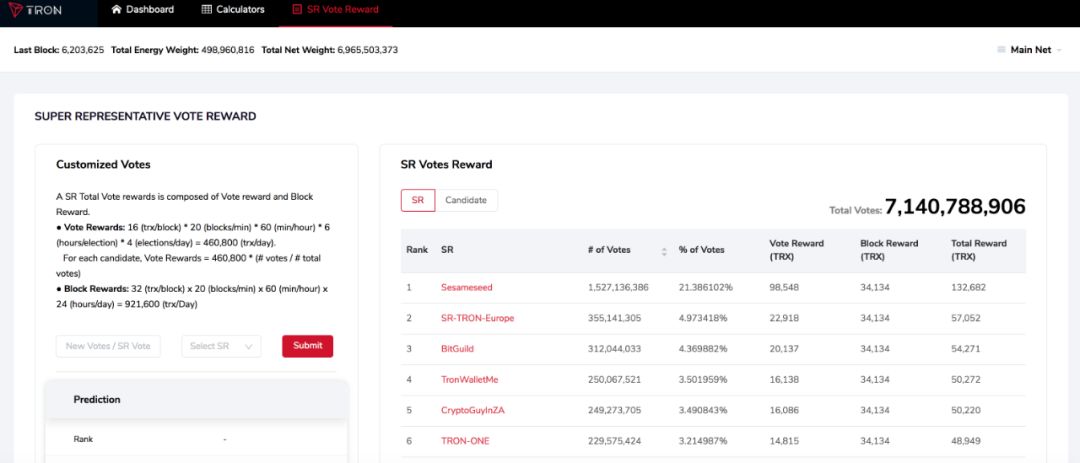Click the SR Vote Reward tab icon
The height and width of the screenshot is (463, 1080).
[x=297, y=10]
